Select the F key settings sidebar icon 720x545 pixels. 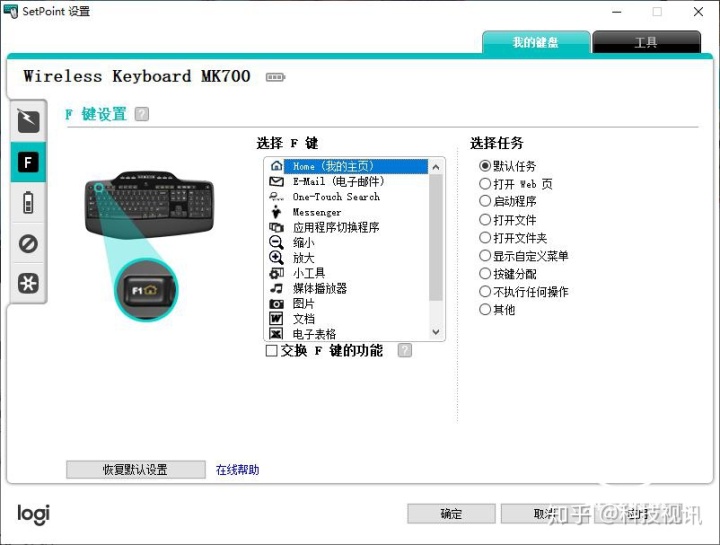(x=28, y=162)
